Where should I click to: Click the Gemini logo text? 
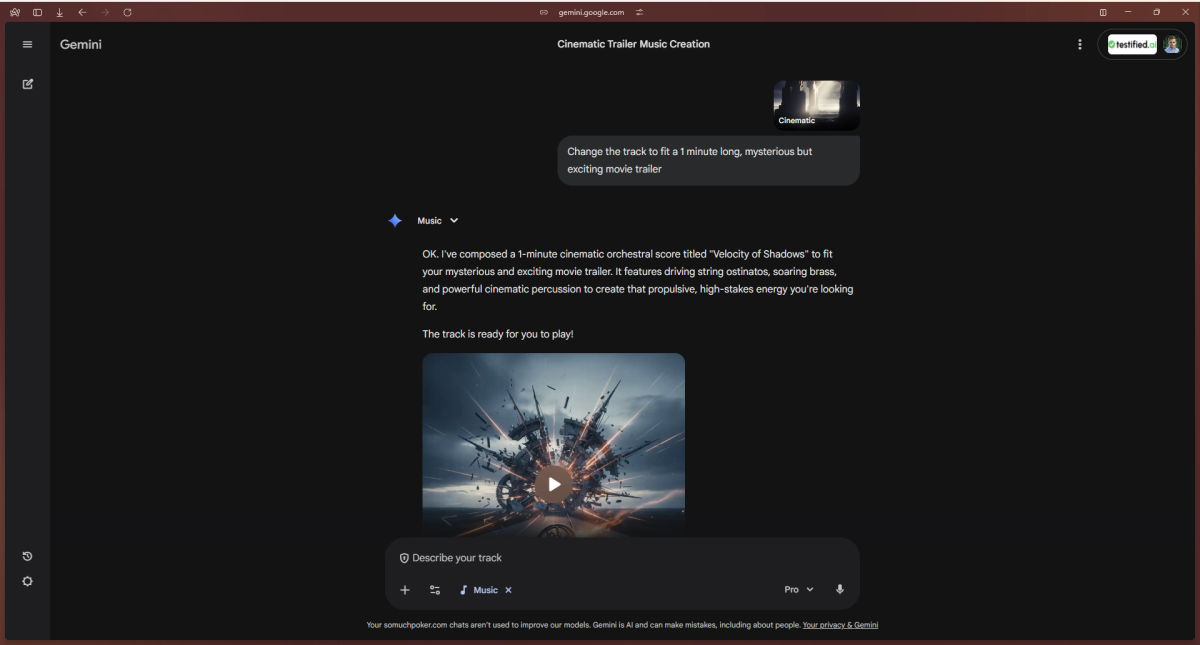[81, 44]
